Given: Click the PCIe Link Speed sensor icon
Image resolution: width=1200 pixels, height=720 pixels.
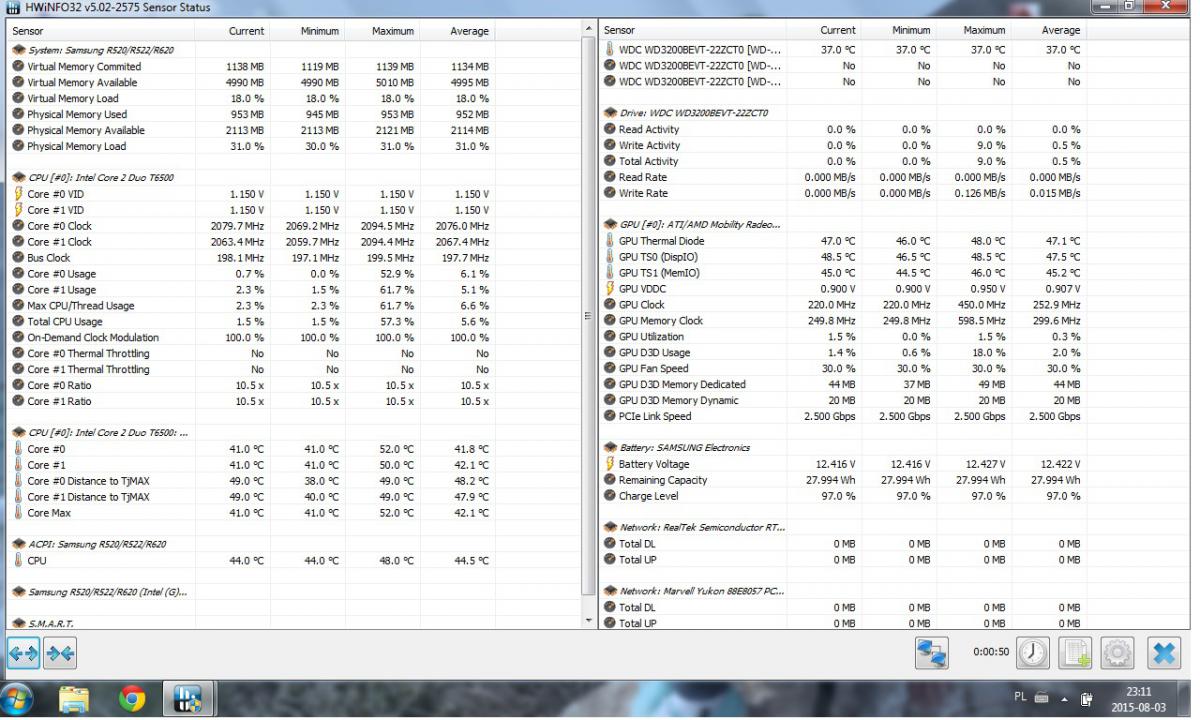Looking at the screenshot, I should click(x=610, y=416).
